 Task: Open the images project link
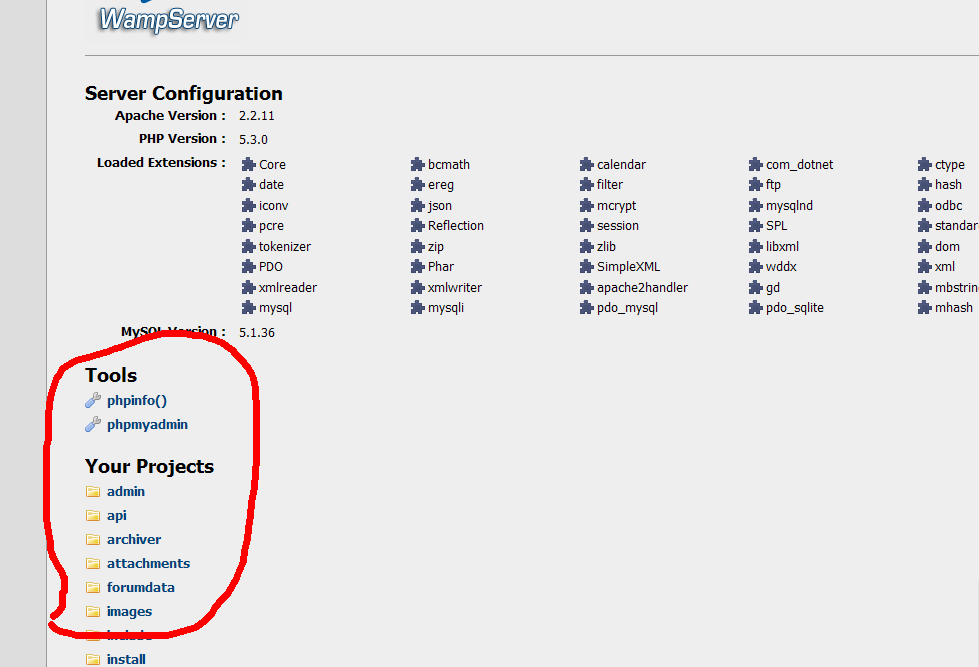pos(129,612)
